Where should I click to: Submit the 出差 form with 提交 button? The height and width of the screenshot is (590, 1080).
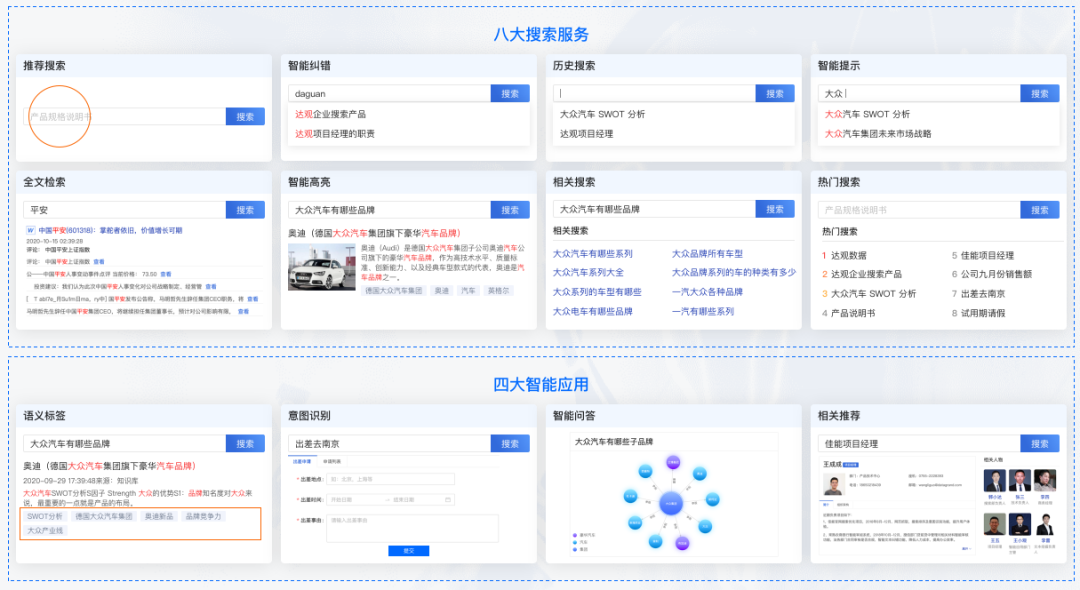[x=408, y=551]
